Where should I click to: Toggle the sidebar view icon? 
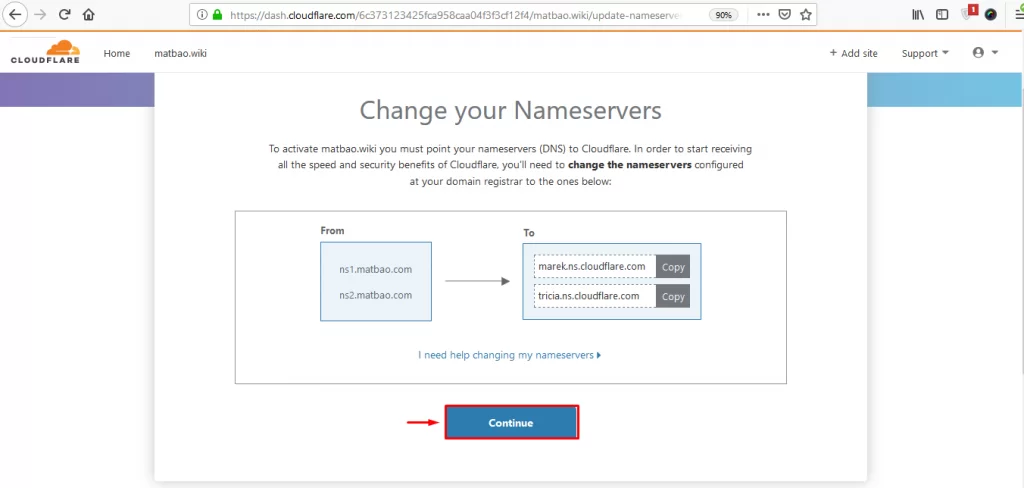[942, 14]
